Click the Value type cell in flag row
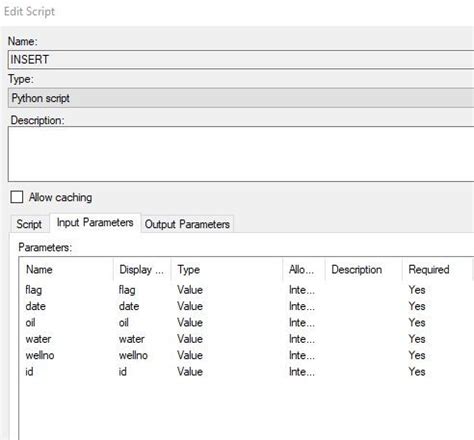The width and height of the screenshot is (474, 440). [x=190, y=290]
